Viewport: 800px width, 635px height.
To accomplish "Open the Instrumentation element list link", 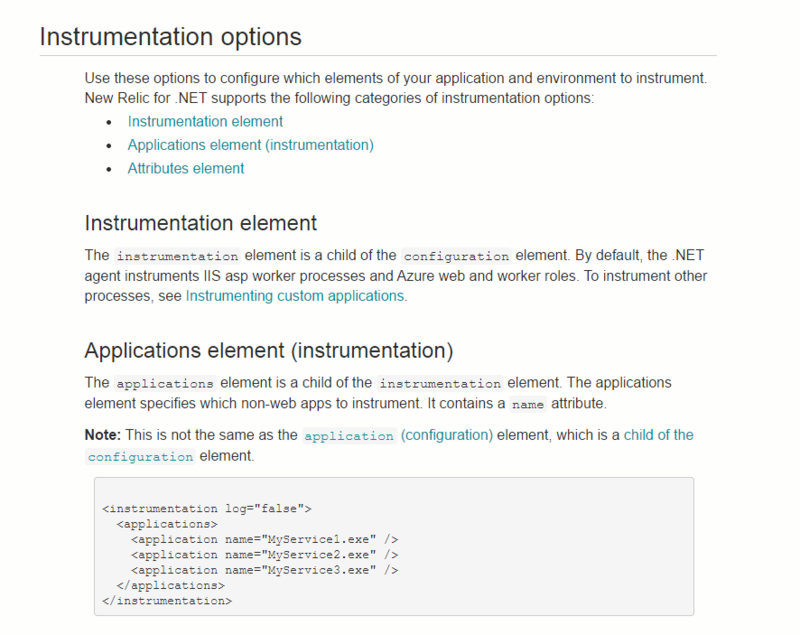I will coord(205,121).
